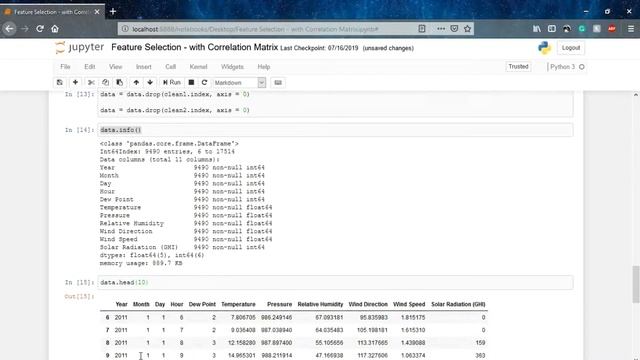Interrupt the kernel with stop icon
Viewport: 640px width, 360px height.
pyautogui.click(x=191, y=82)
